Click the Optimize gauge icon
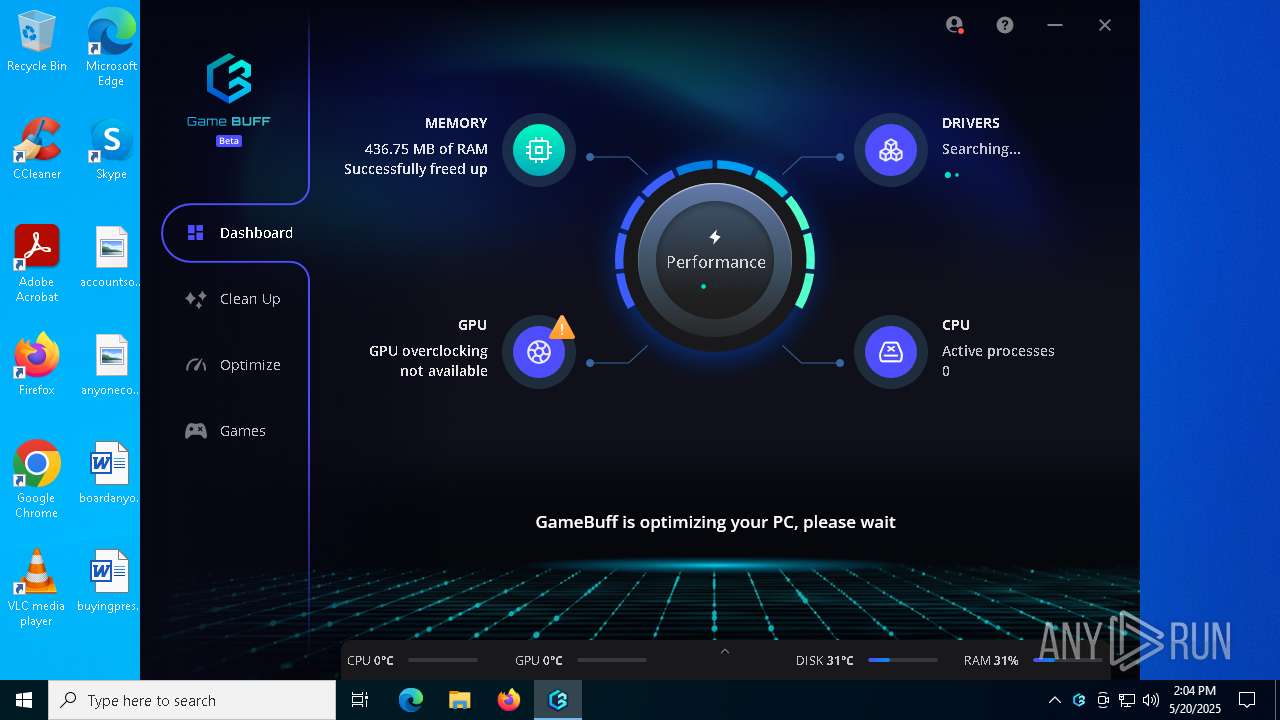 point(196,365)
